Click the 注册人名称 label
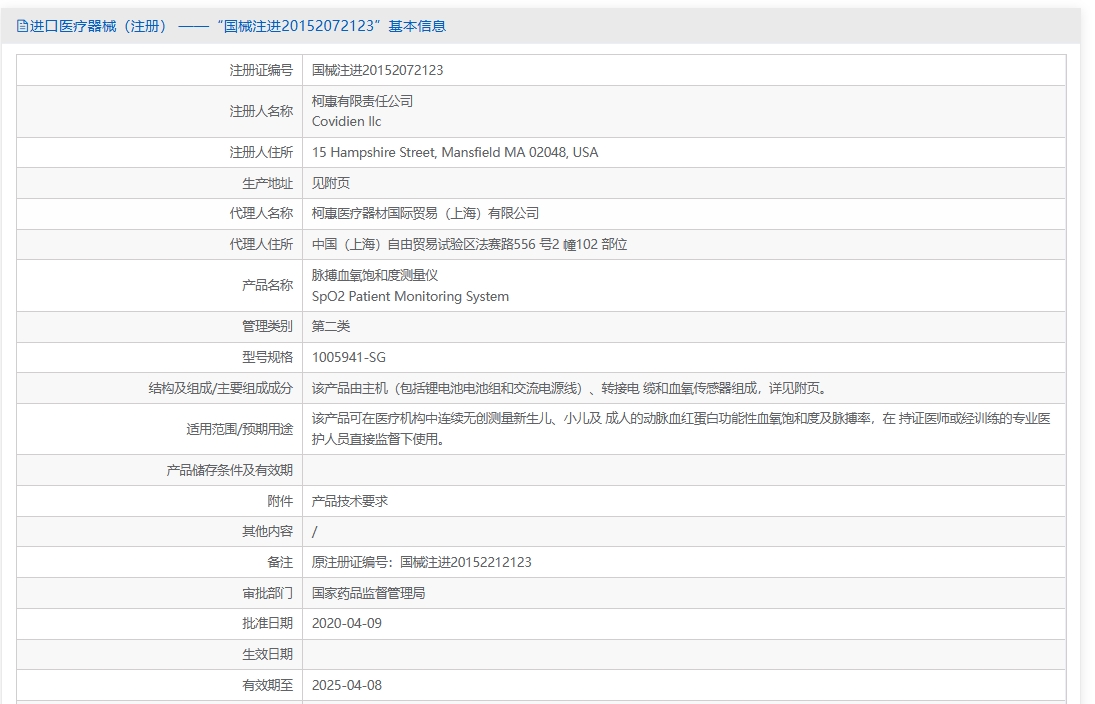Screen dimensions: 1095x704 260,112
